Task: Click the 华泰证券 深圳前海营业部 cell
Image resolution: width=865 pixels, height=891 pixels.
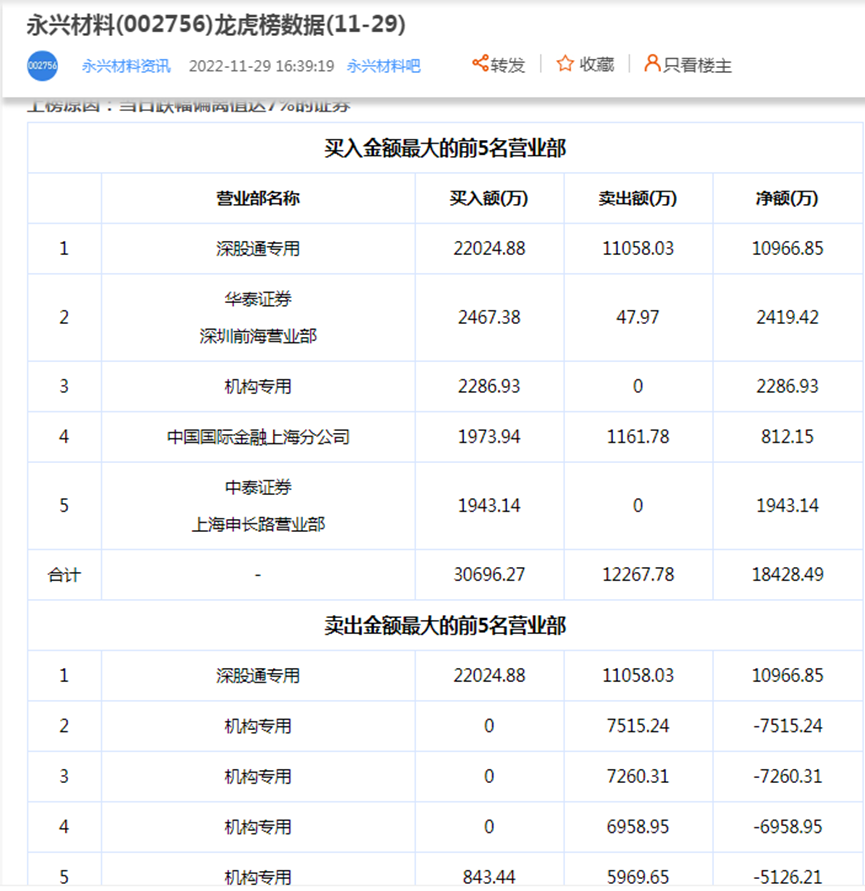Action: coord(258,318)
